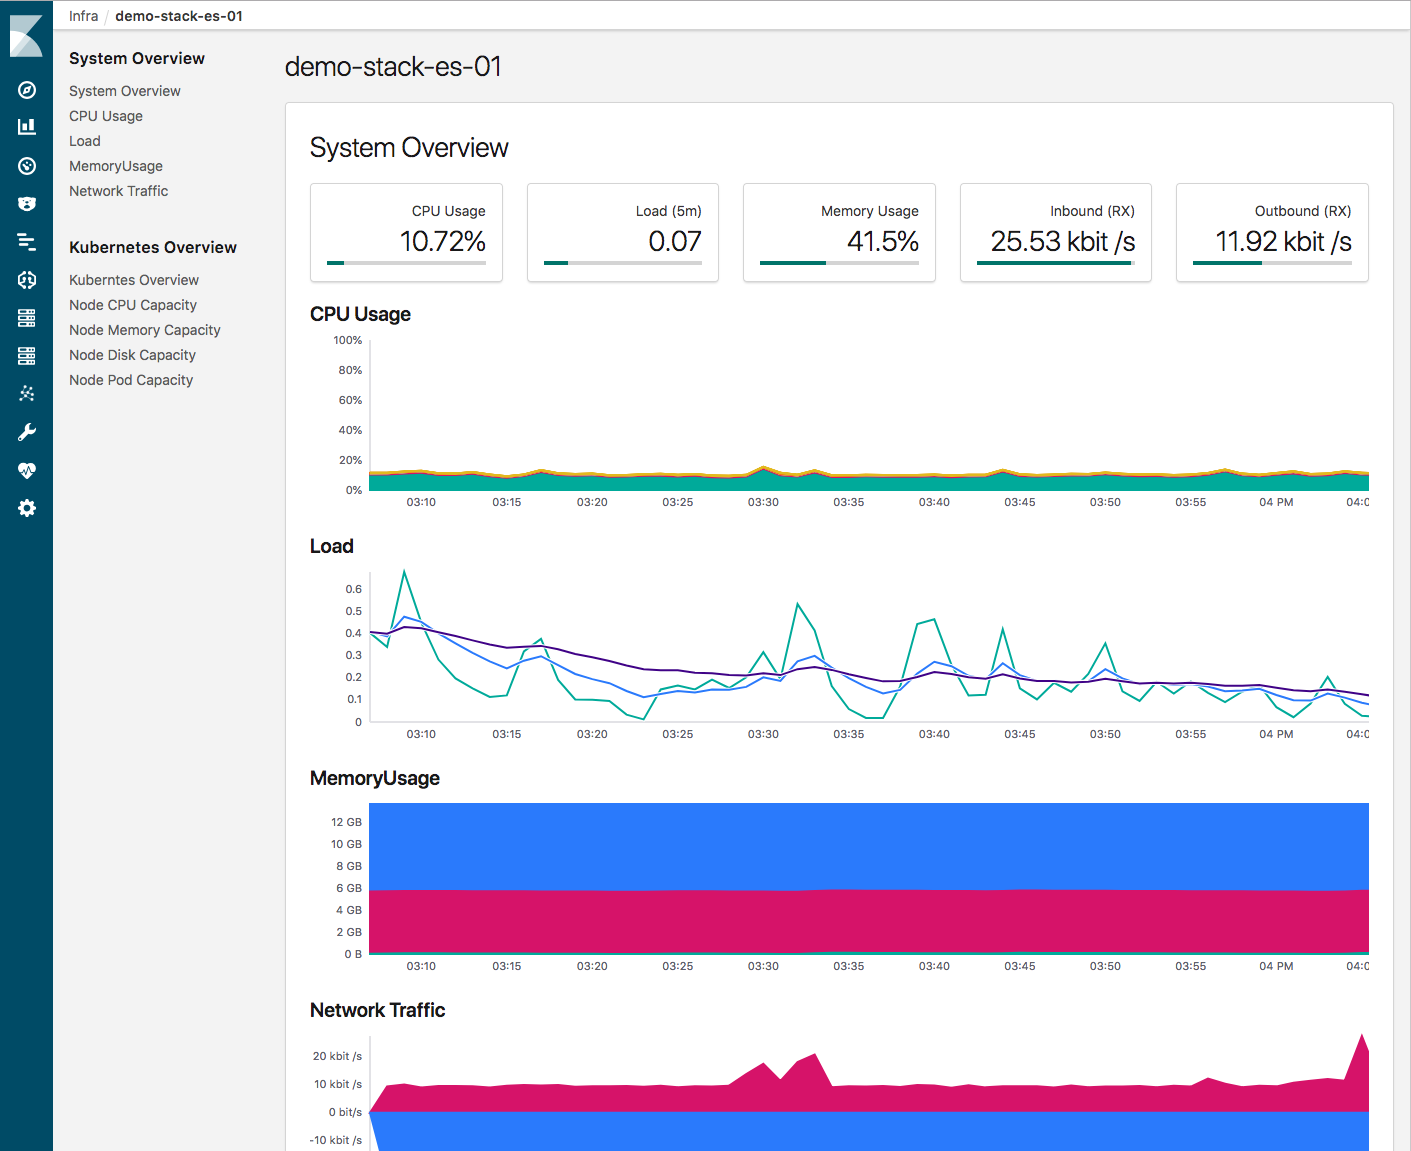Open Canvas bars icon in sidebar

click(x=27, y=242)
